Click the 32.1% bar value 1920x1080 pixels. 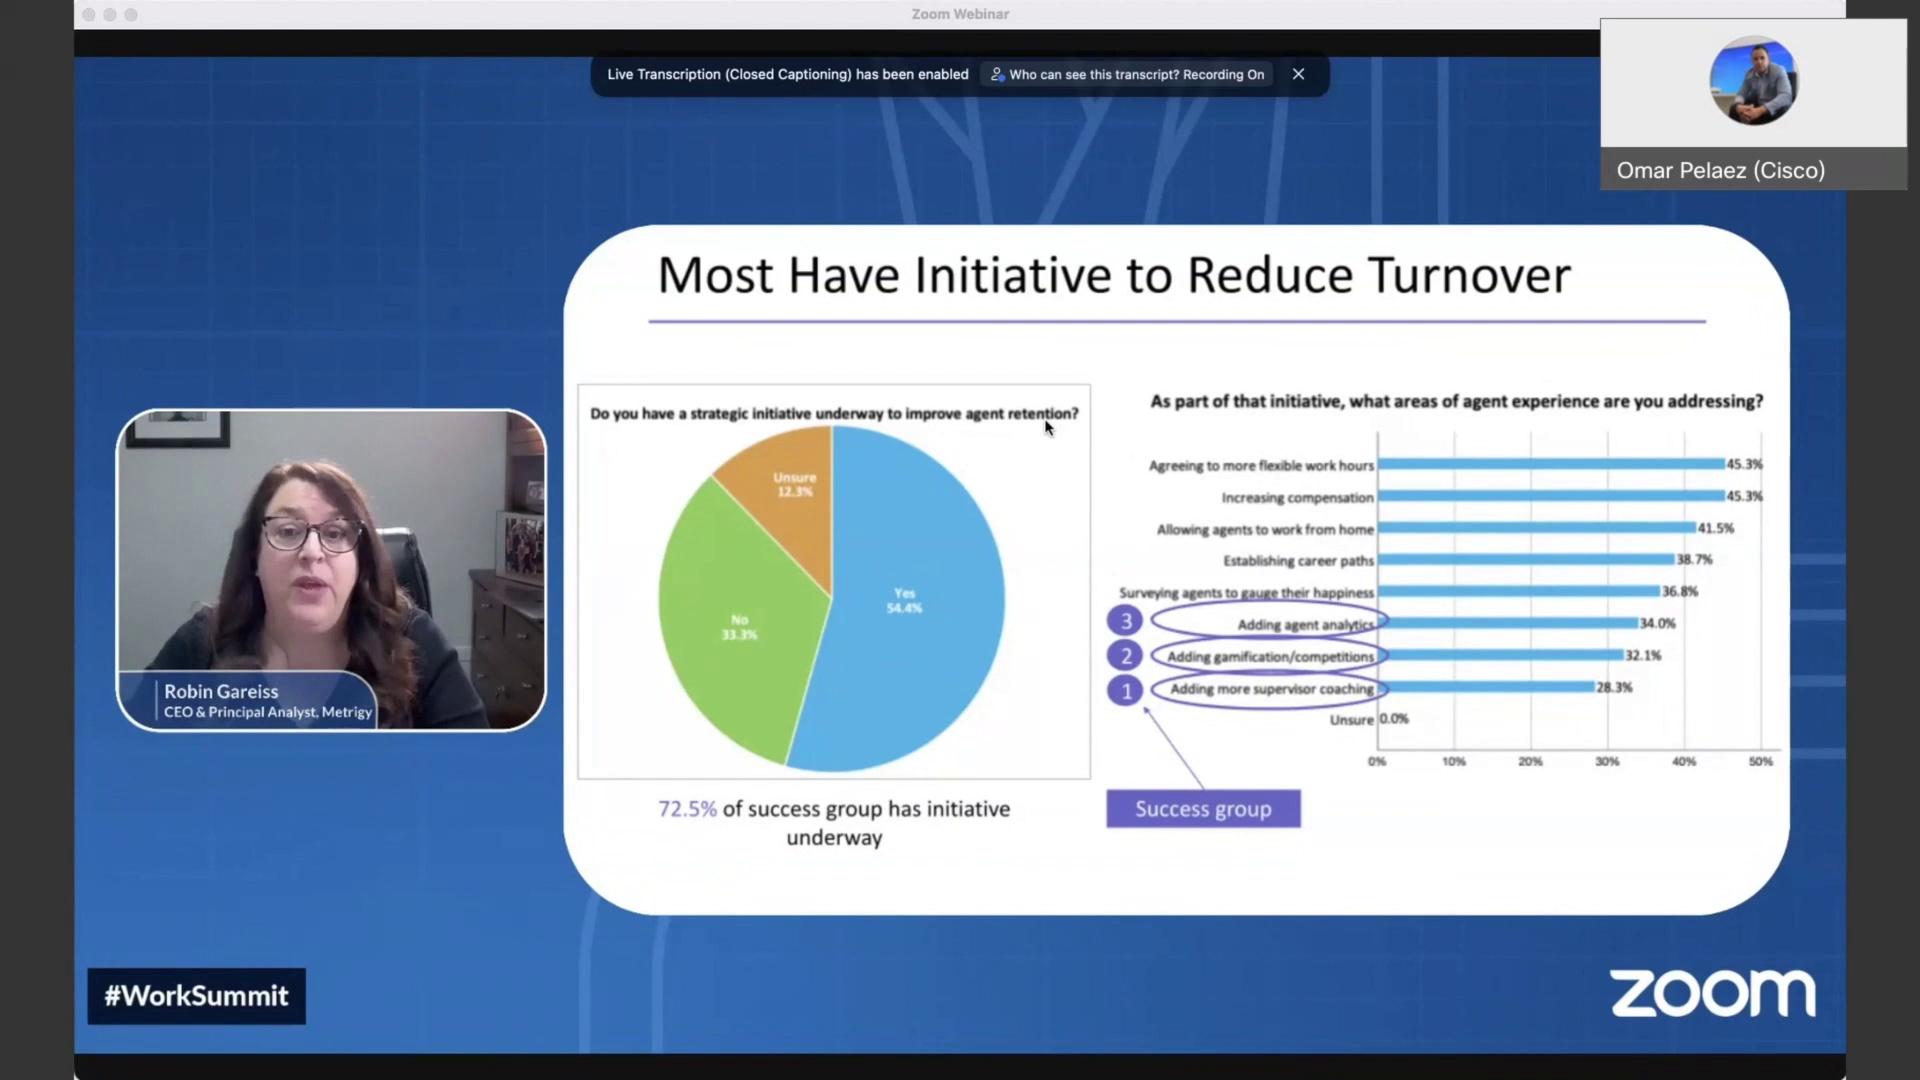(1643, 656)
